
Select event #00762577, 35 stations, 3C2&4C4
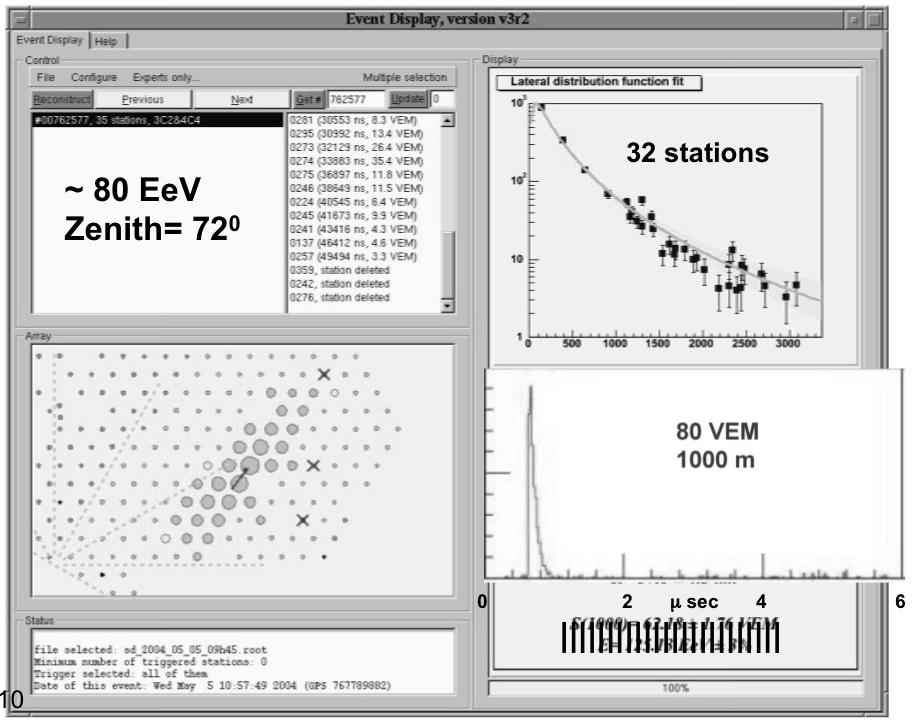(158, 120)
